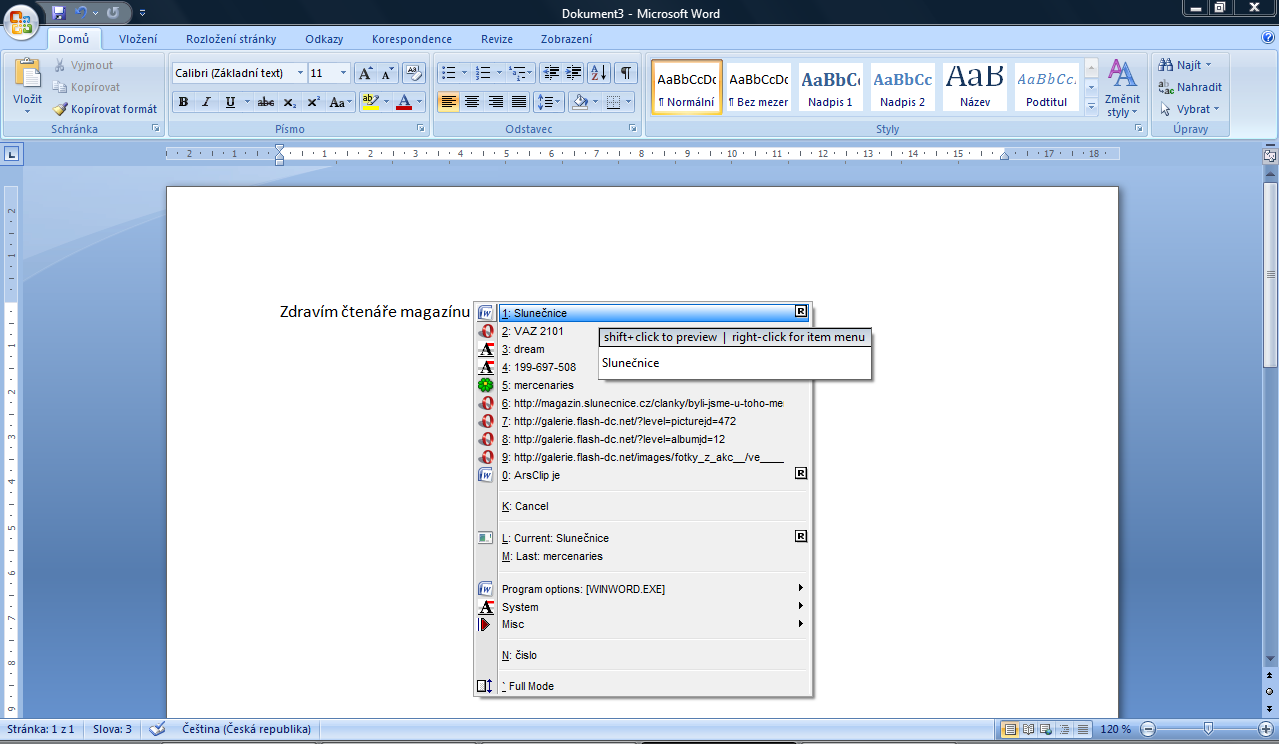The image size is (1279, 744).
Task: Undo last action in quick access toolbar
Action: tap(82, 13)
